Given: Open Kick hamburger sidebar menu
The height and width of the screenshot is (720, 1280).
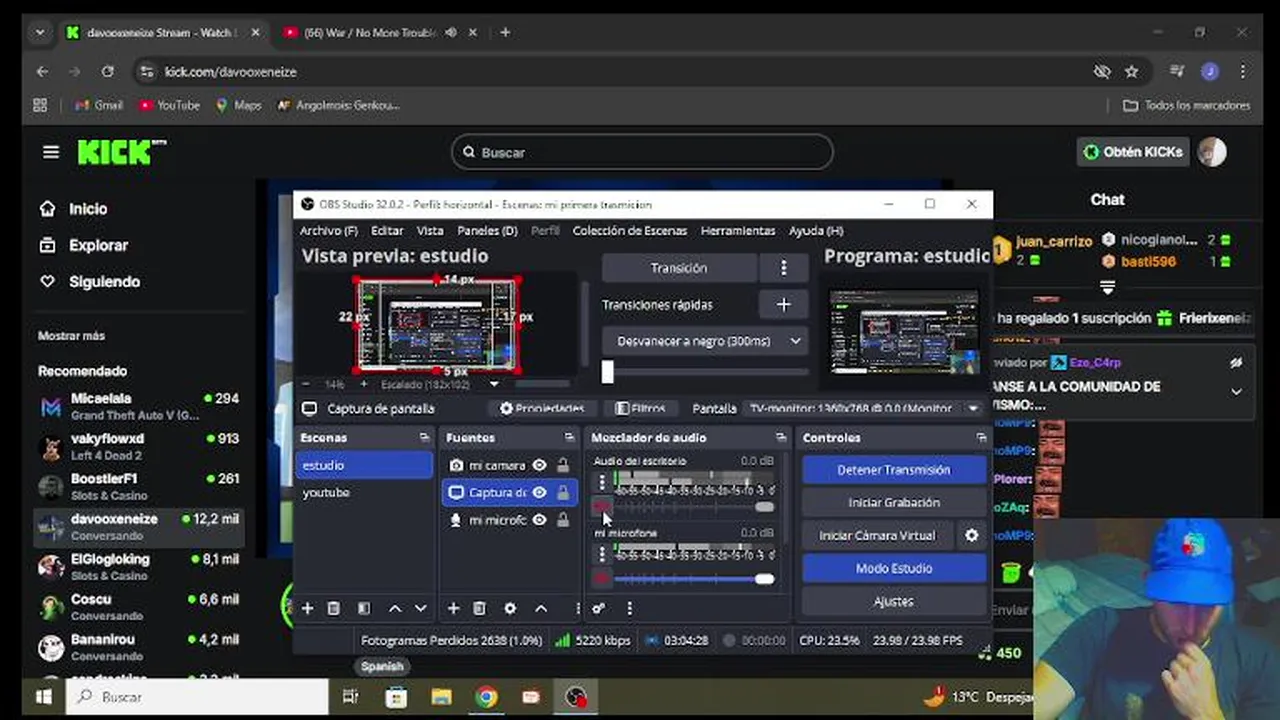Looking at the screenshot, I should (x=51, y=152).
